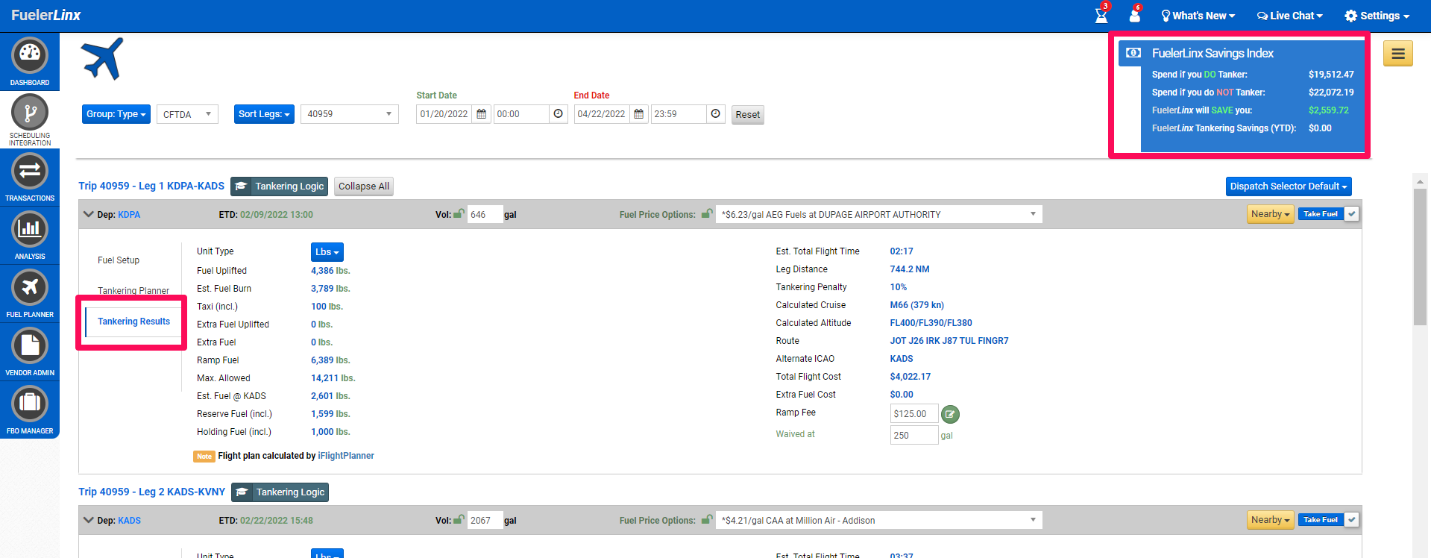
Task: Toggle Take Fuel checkbox for KADS
Action: pyautogui.click(x=1351, y=520)
